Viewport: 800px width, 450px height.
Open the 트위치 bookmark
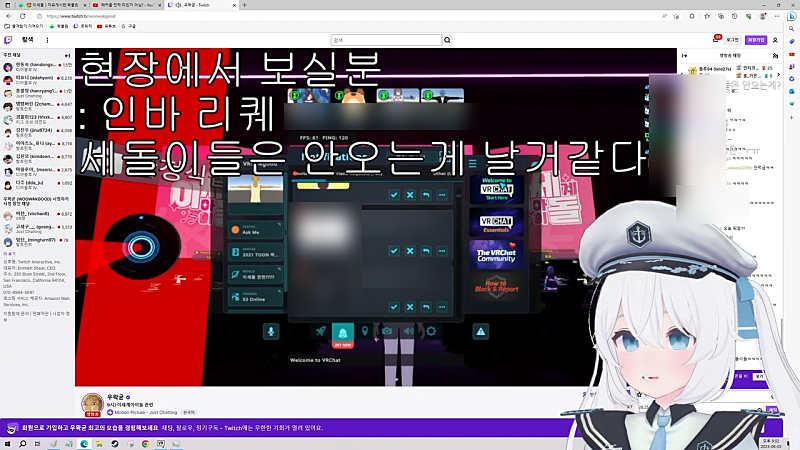(83, 26)
